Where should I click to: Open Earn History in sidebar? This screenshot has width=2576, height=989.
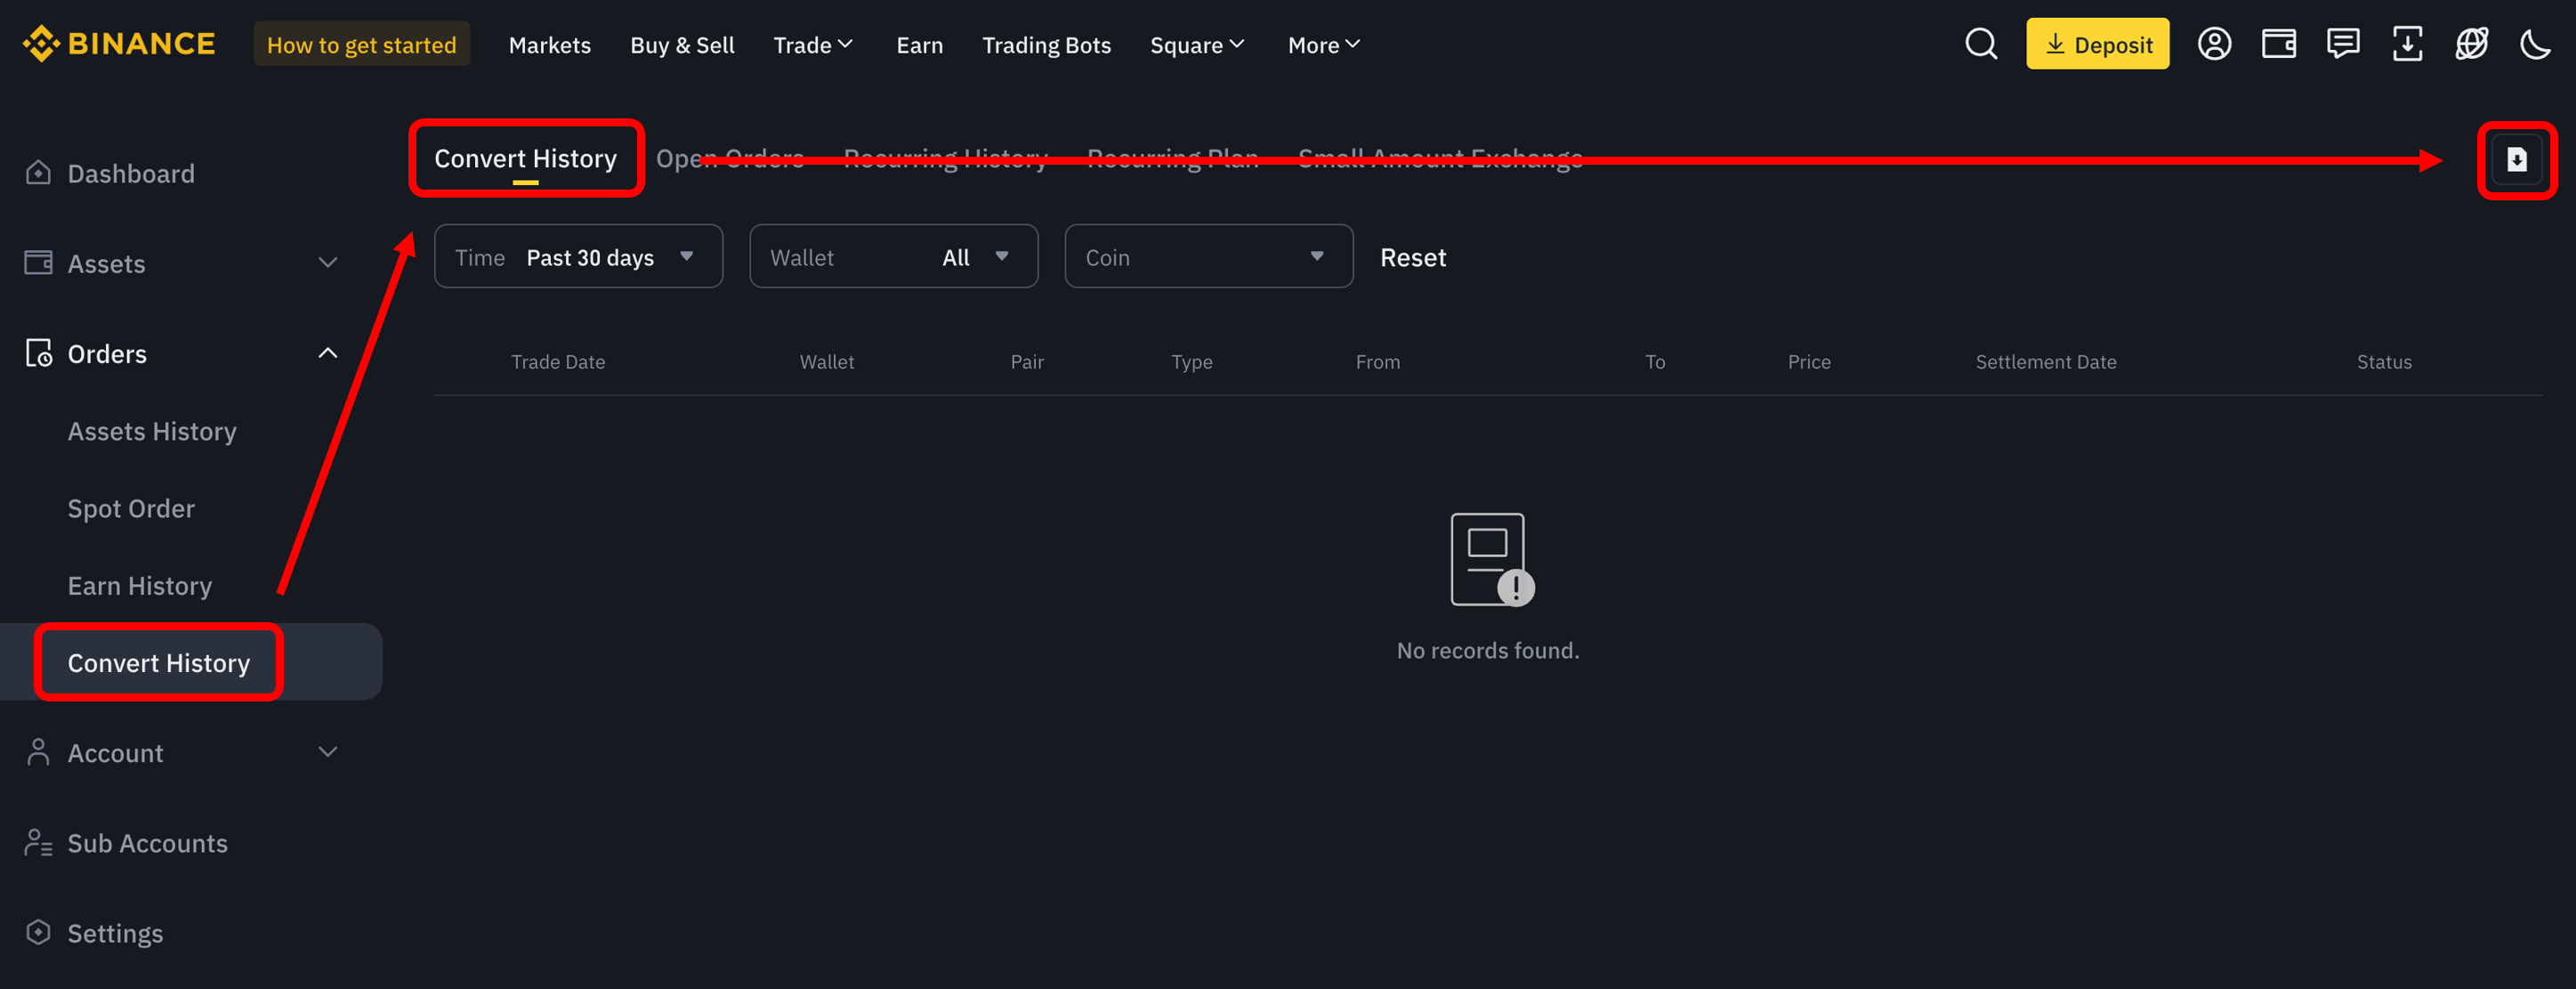(x=140, y=585)
